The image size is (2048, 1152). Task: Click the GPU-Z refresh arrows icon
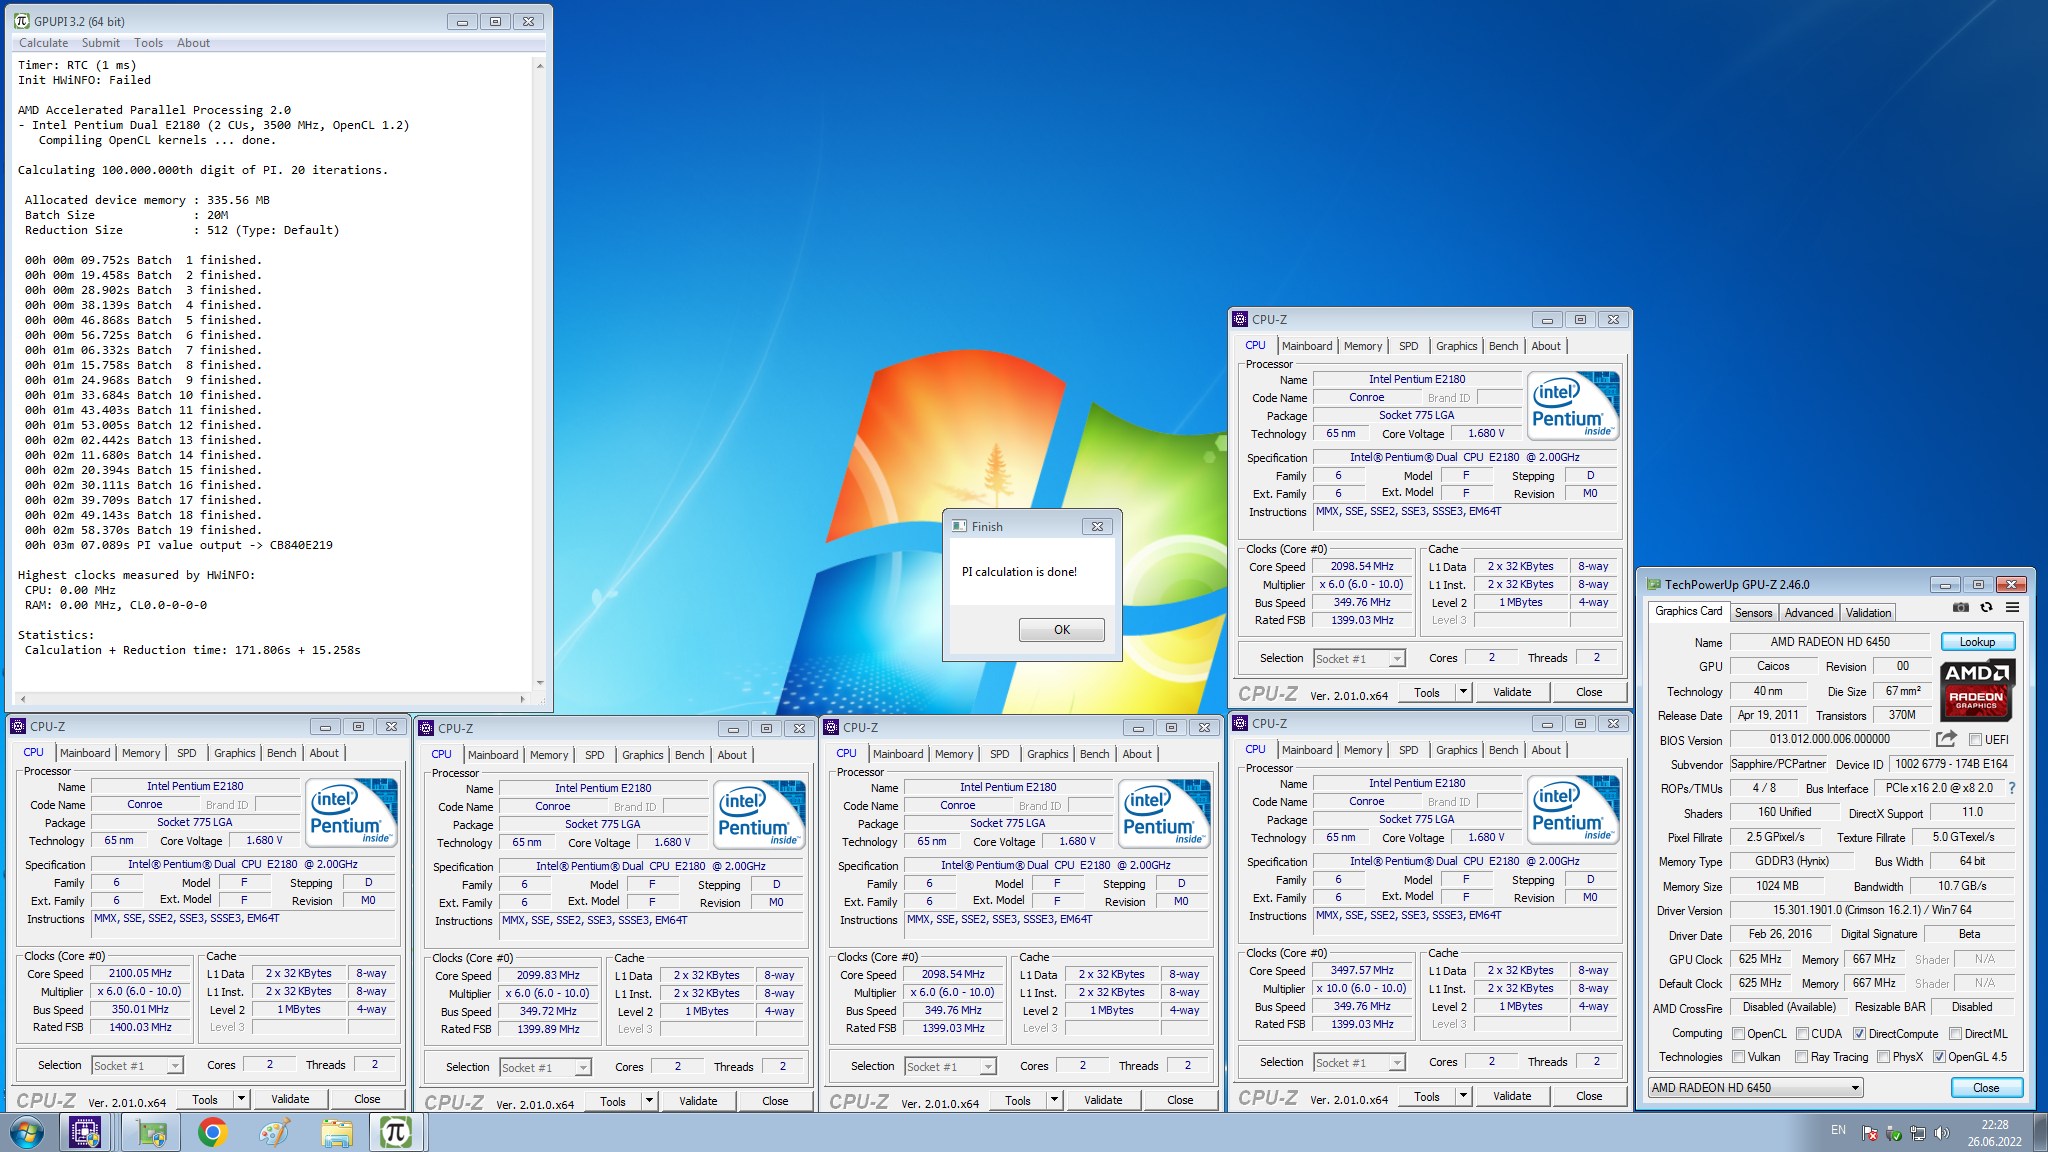[x=1986, y=607]
